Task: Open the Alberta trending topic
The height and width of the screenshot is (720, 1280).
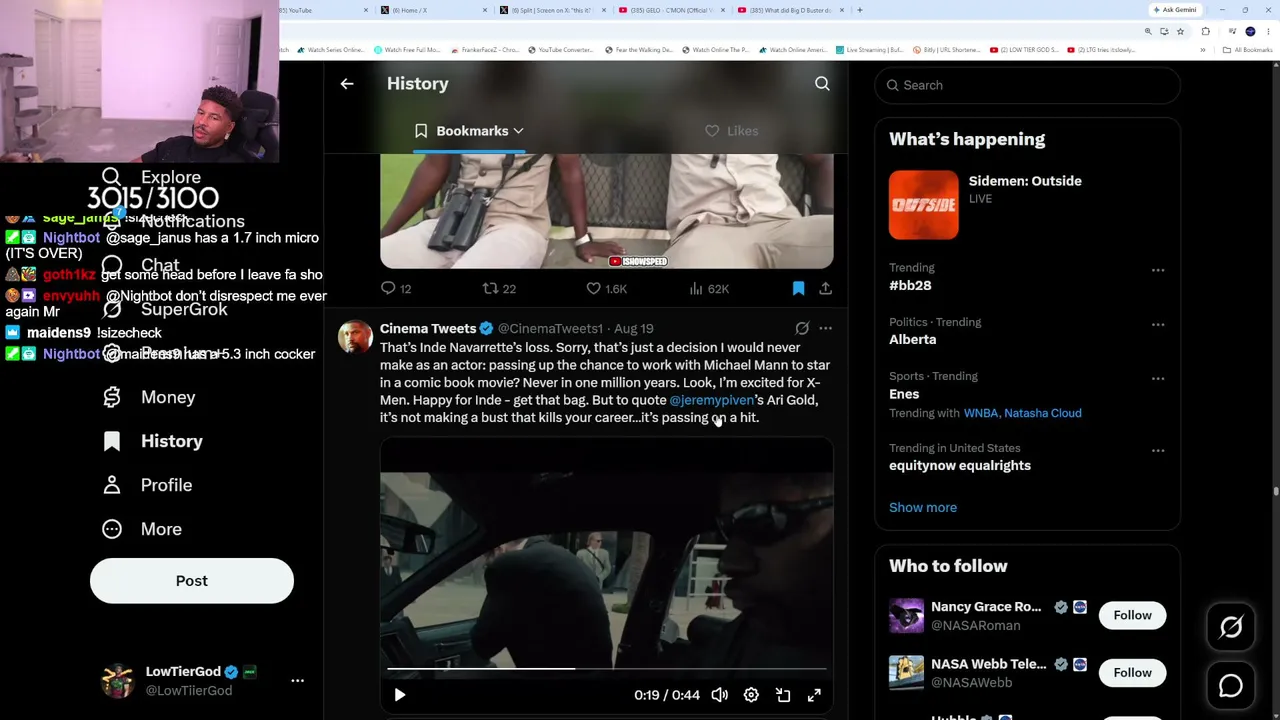Action: pyautogui.click(x=913, y=339)
